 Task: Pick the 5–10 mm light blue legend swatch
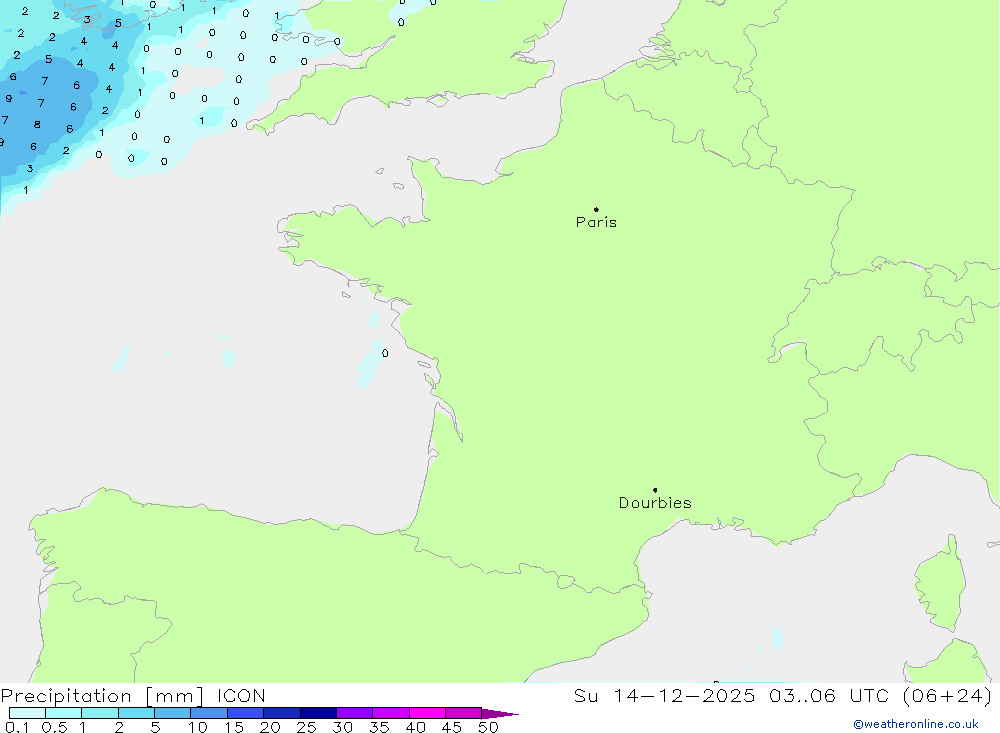tap(173, 713)
